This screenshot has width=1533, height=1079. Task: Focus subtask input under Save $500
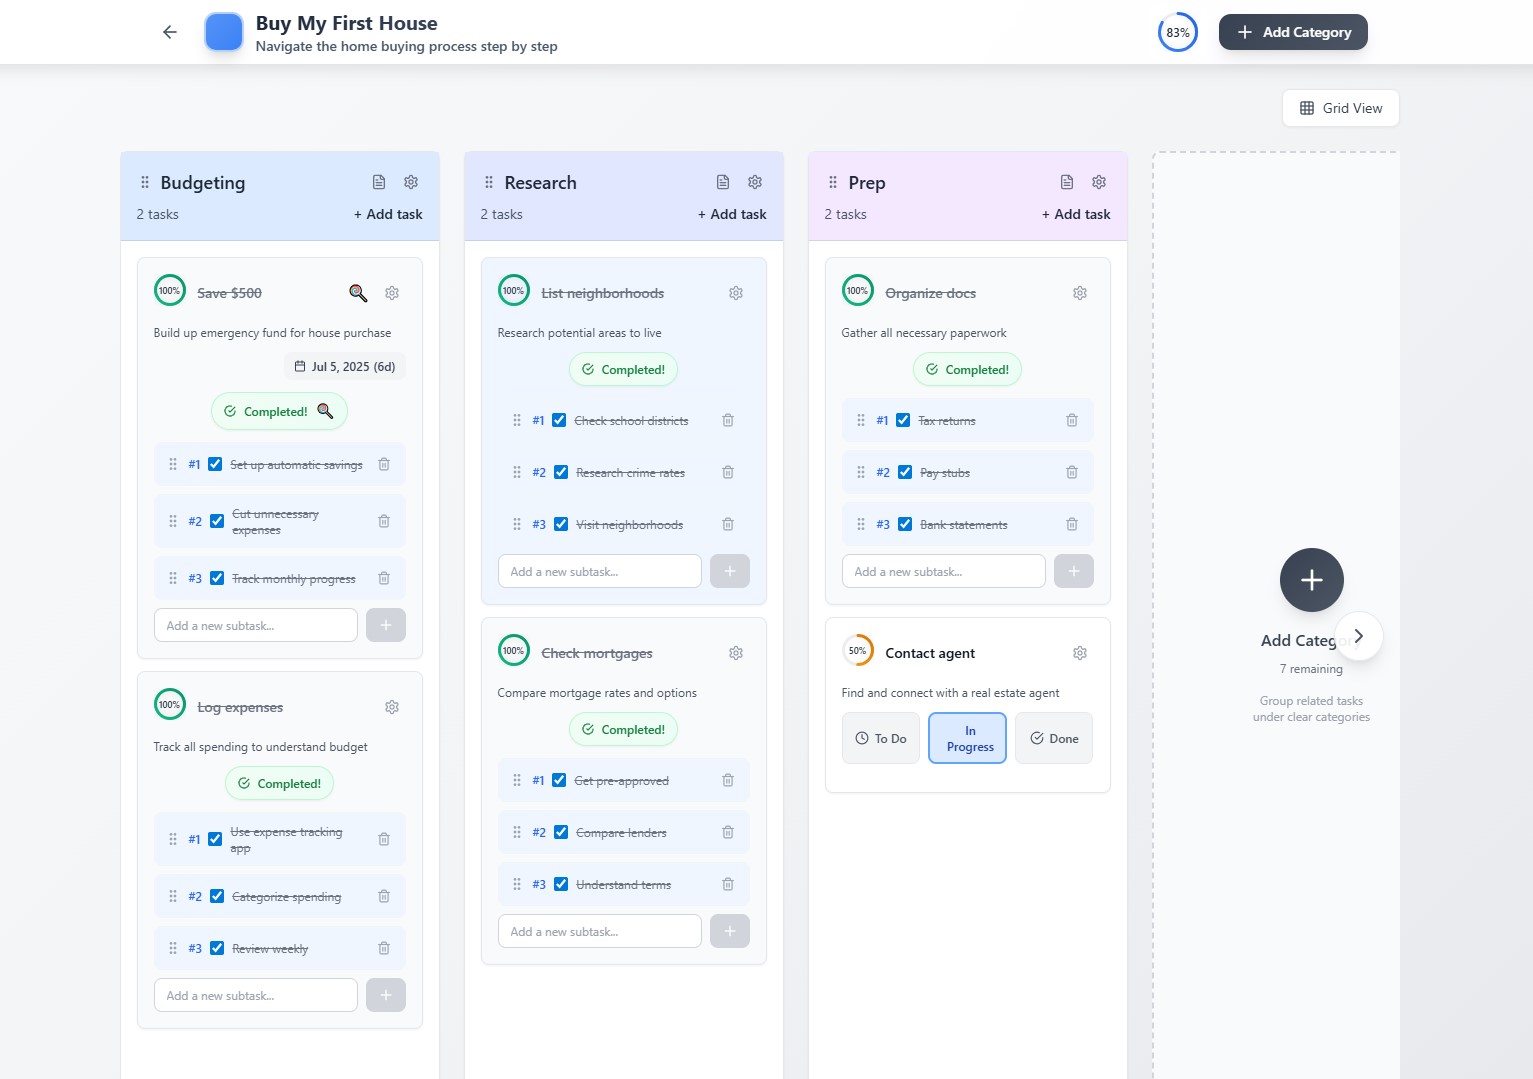[x=256, y=625]
